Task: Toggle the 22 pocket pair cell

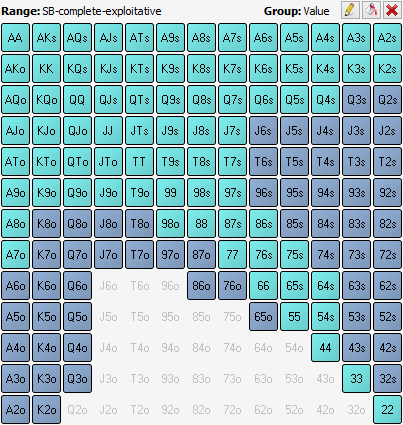Action: tap(387, 409)
